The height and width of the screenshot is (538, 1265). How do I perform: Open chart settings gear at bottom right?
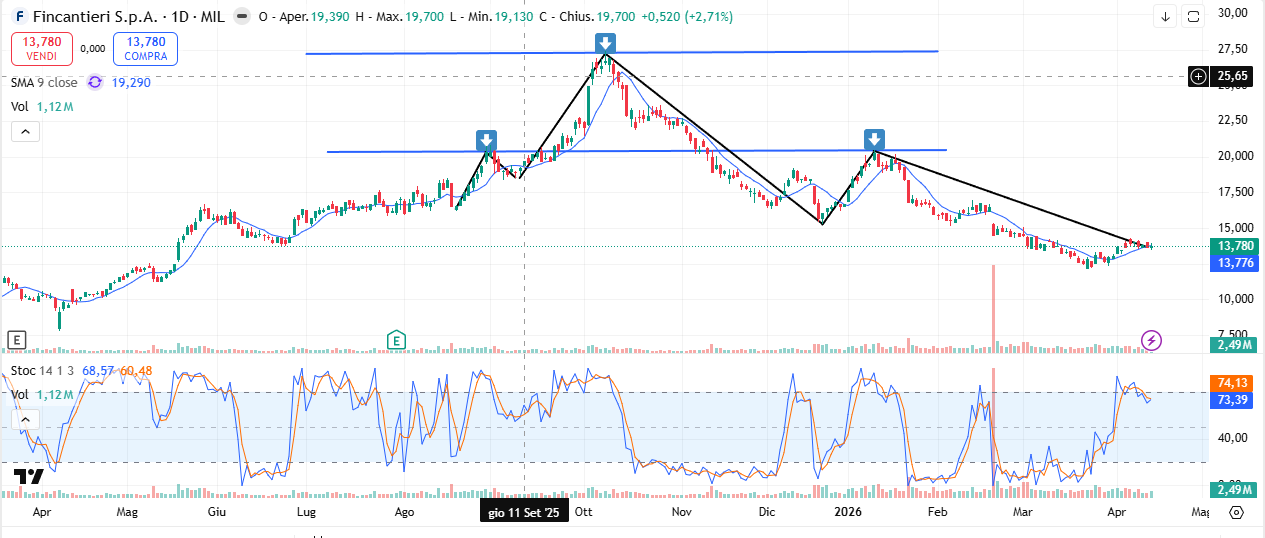(1236, 512)
